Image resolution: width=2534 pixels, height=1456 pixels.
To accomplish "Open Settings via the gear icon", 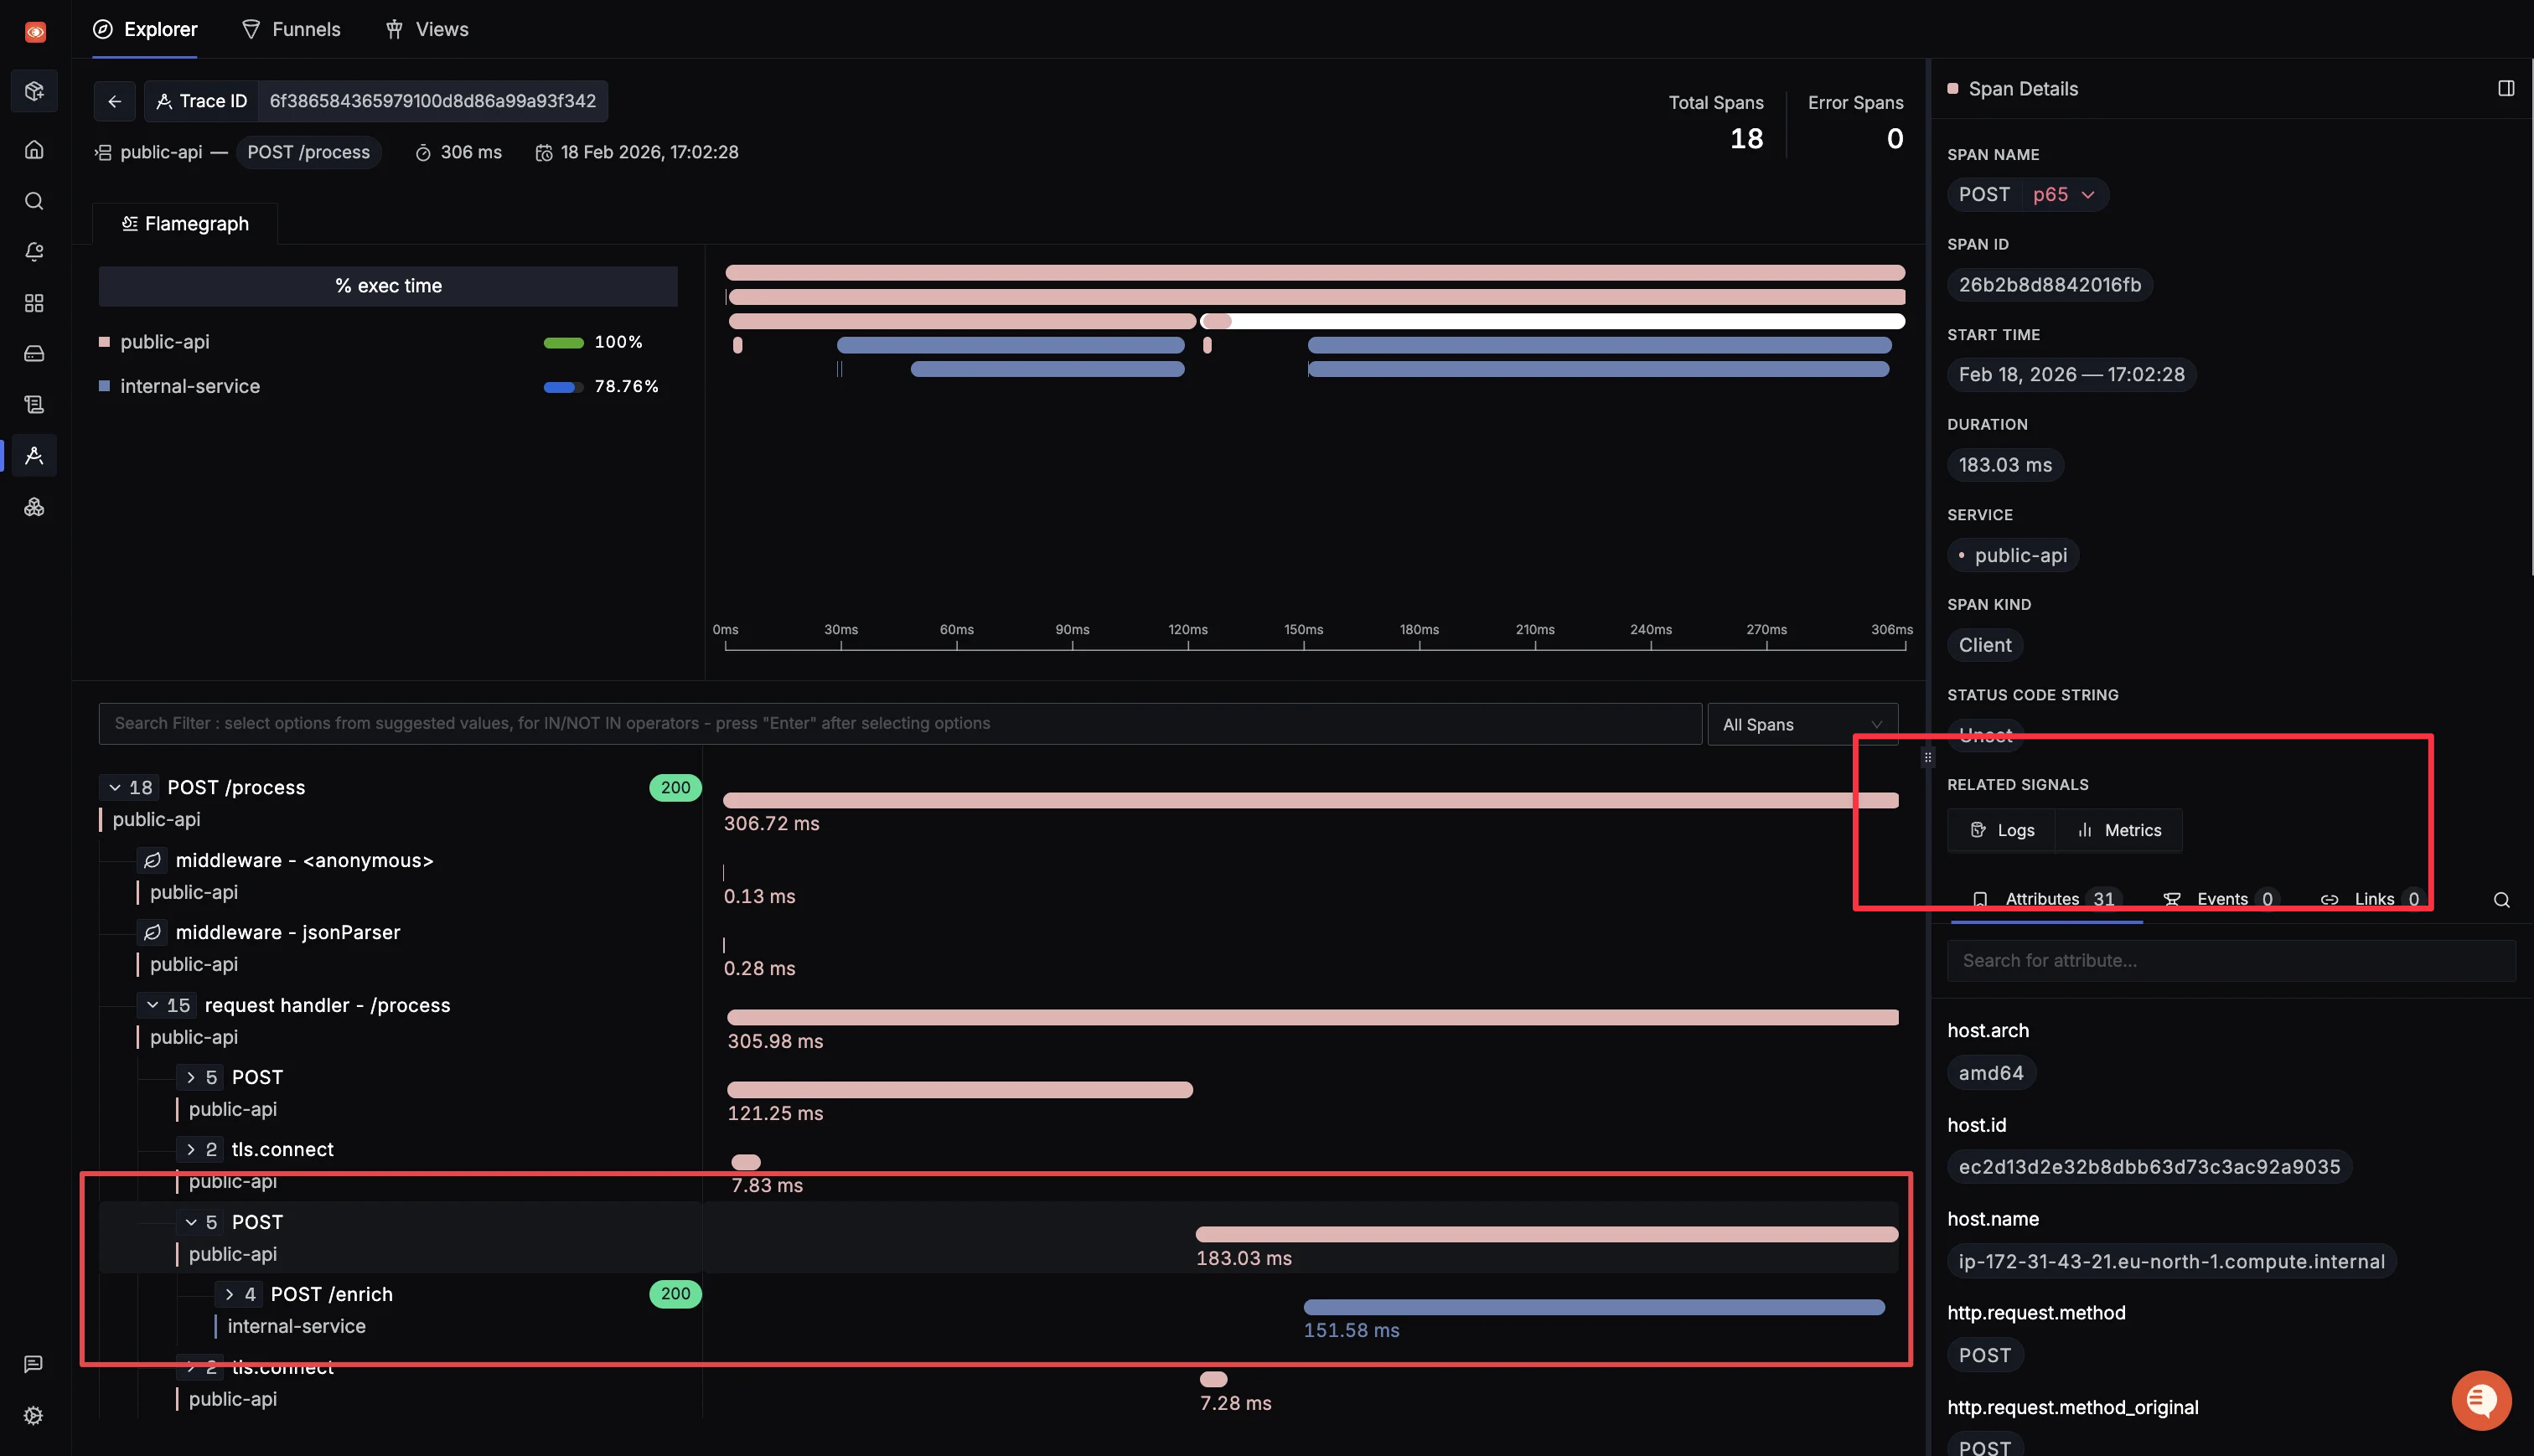I will pos(34,1415).
